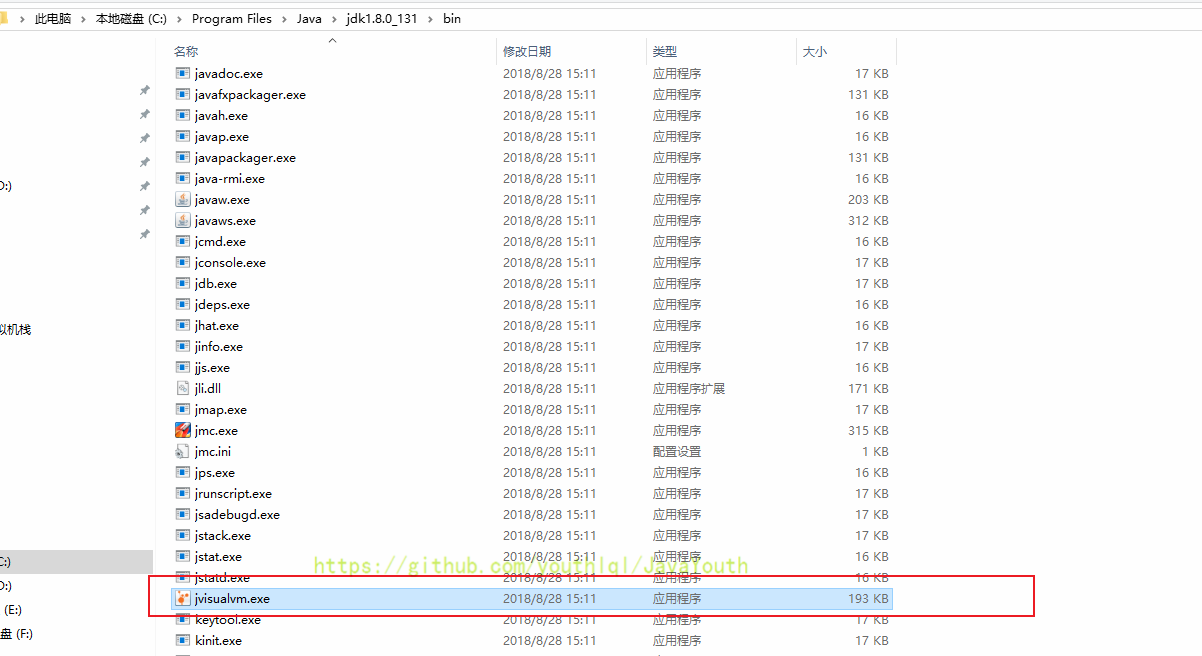Screen dimensions: 1202x656
Task: Select the file name jvisualvm.exe
Action: pos(232,598)
